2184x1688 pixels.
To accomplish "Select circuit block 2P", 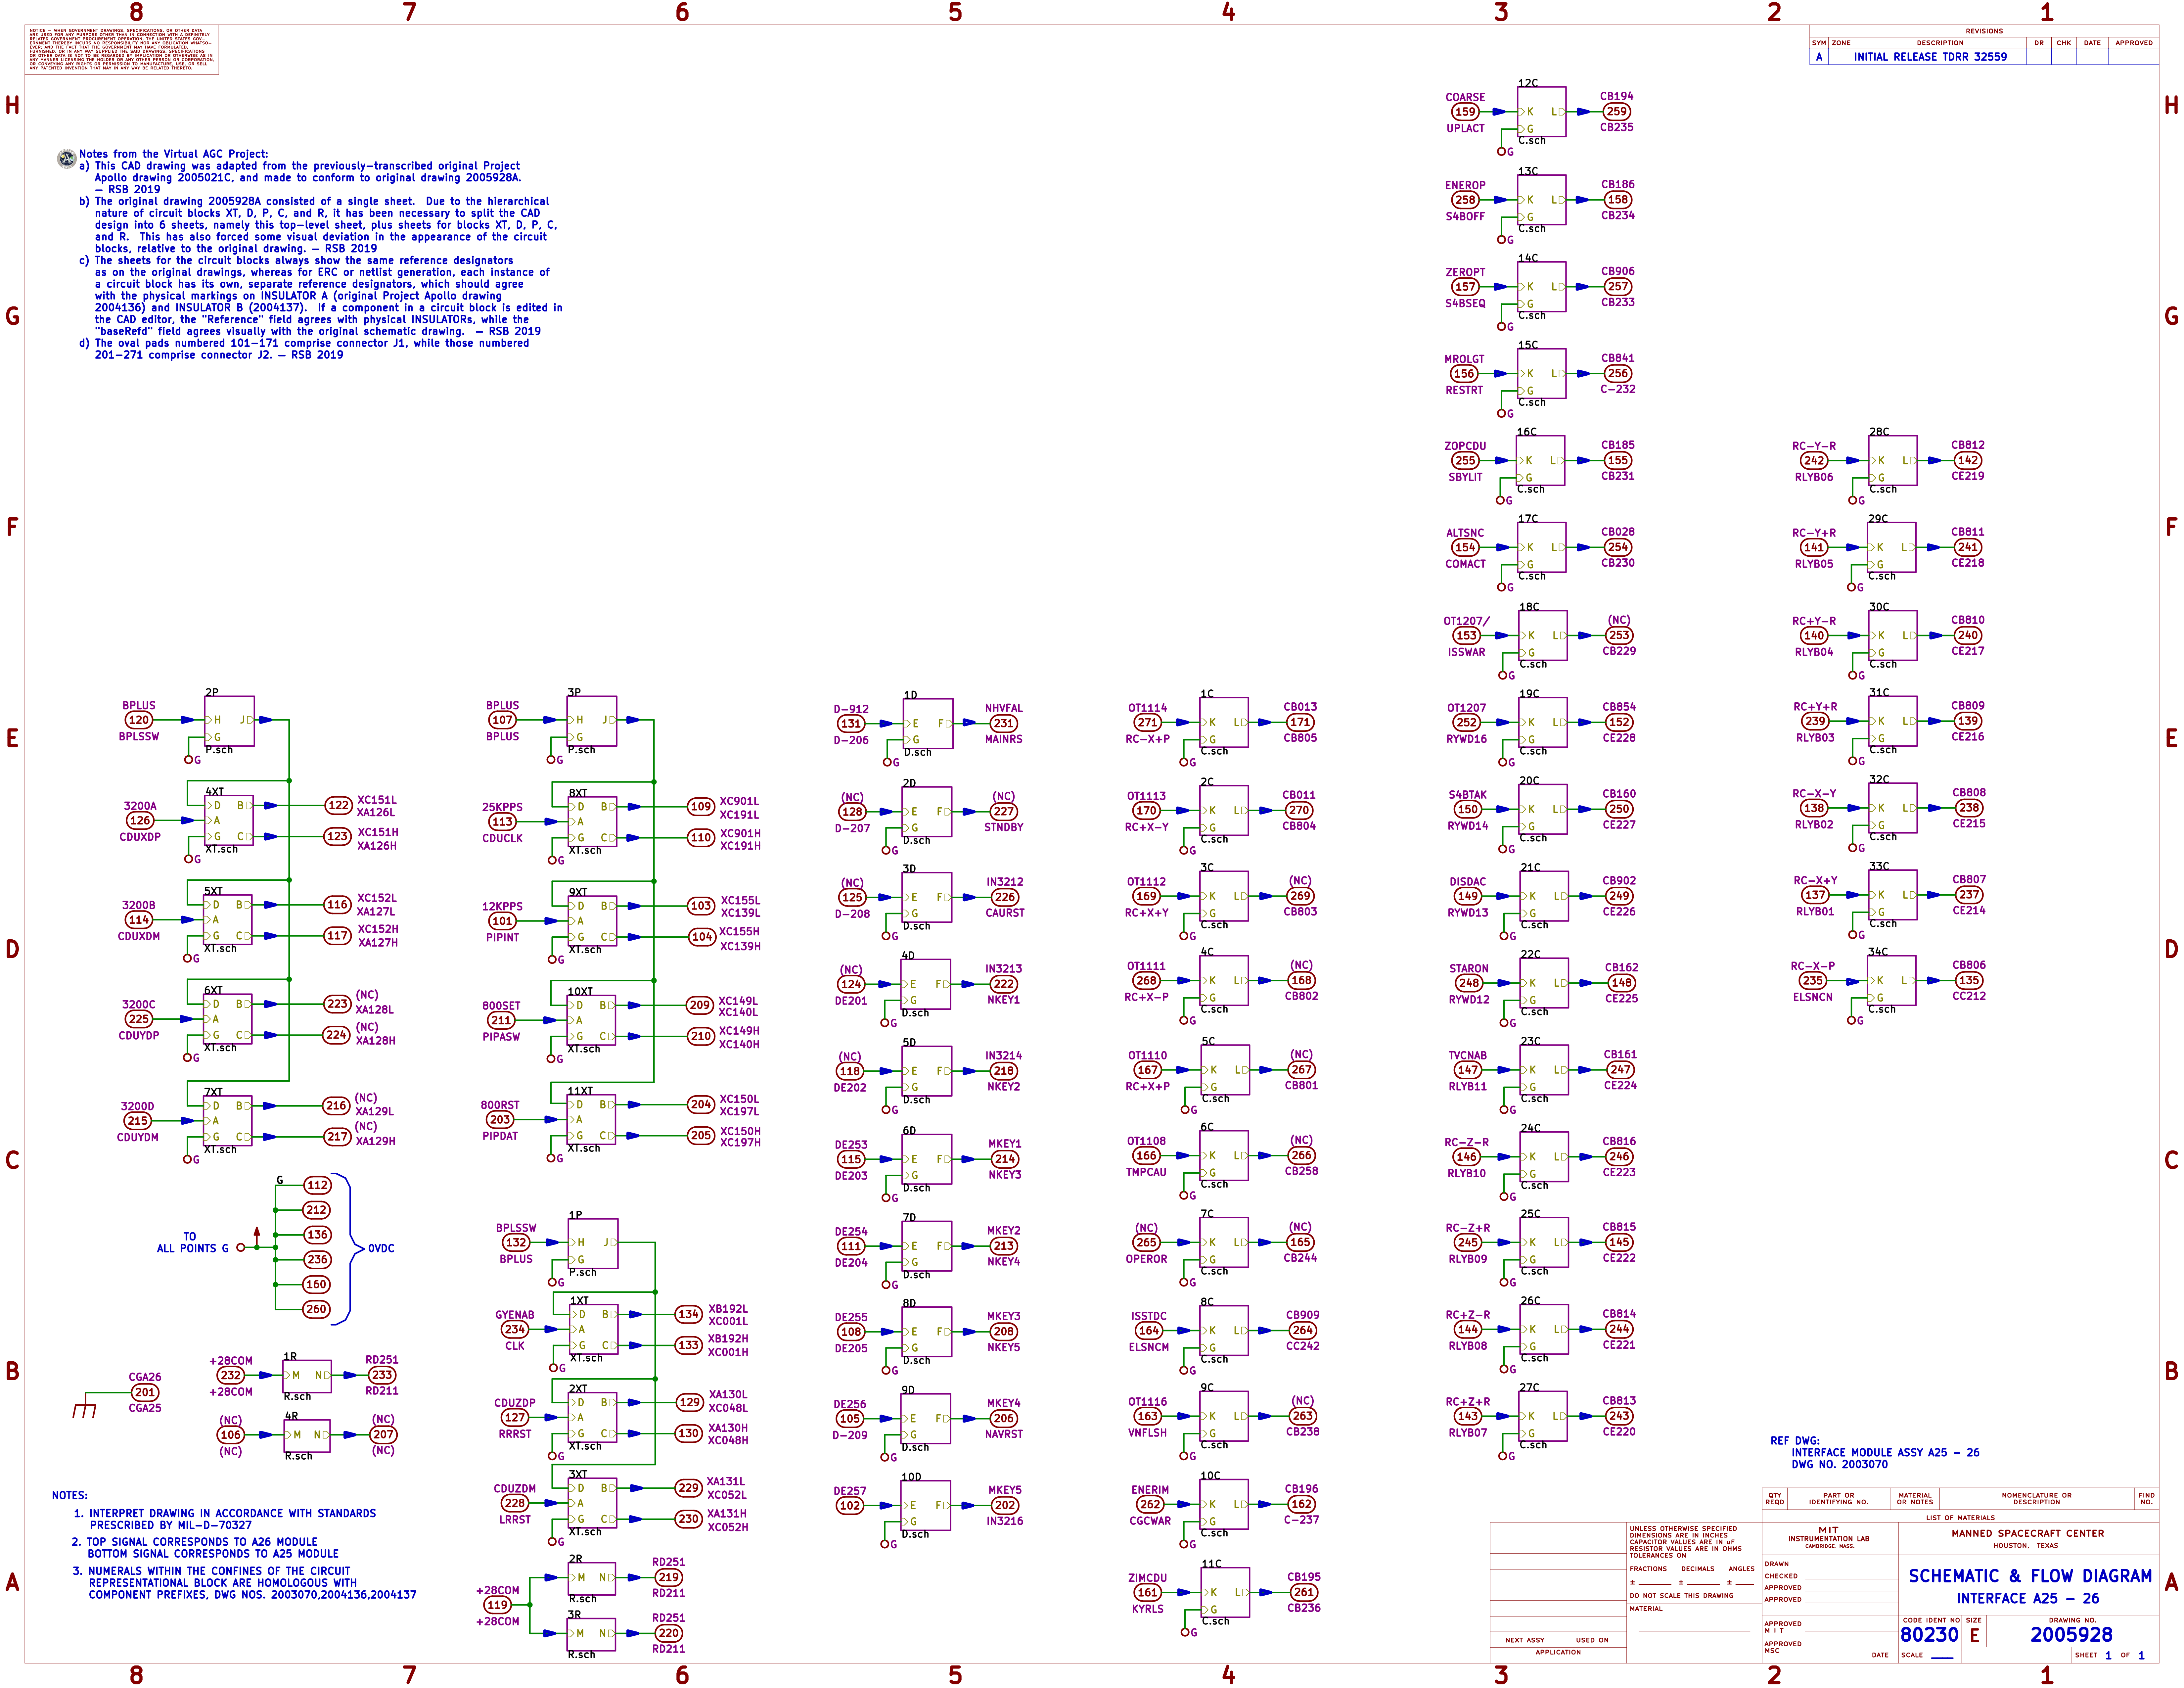I will [x=229, y=721].
